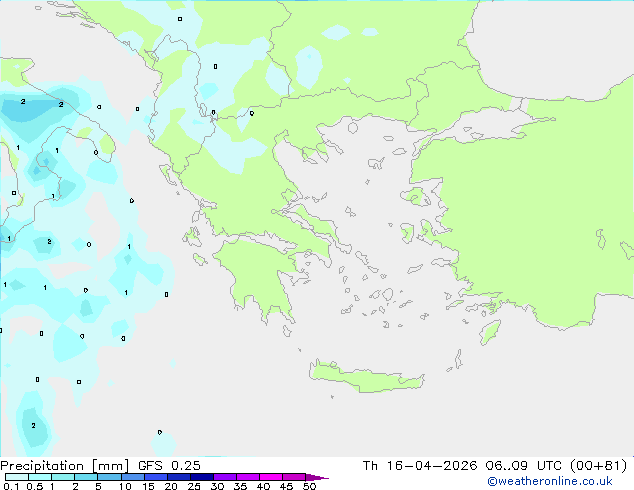The width and height of the screenshot is (634, 490).
Task: Open the weatheronline.co.uk copyright link
Action: coord(550,481)
